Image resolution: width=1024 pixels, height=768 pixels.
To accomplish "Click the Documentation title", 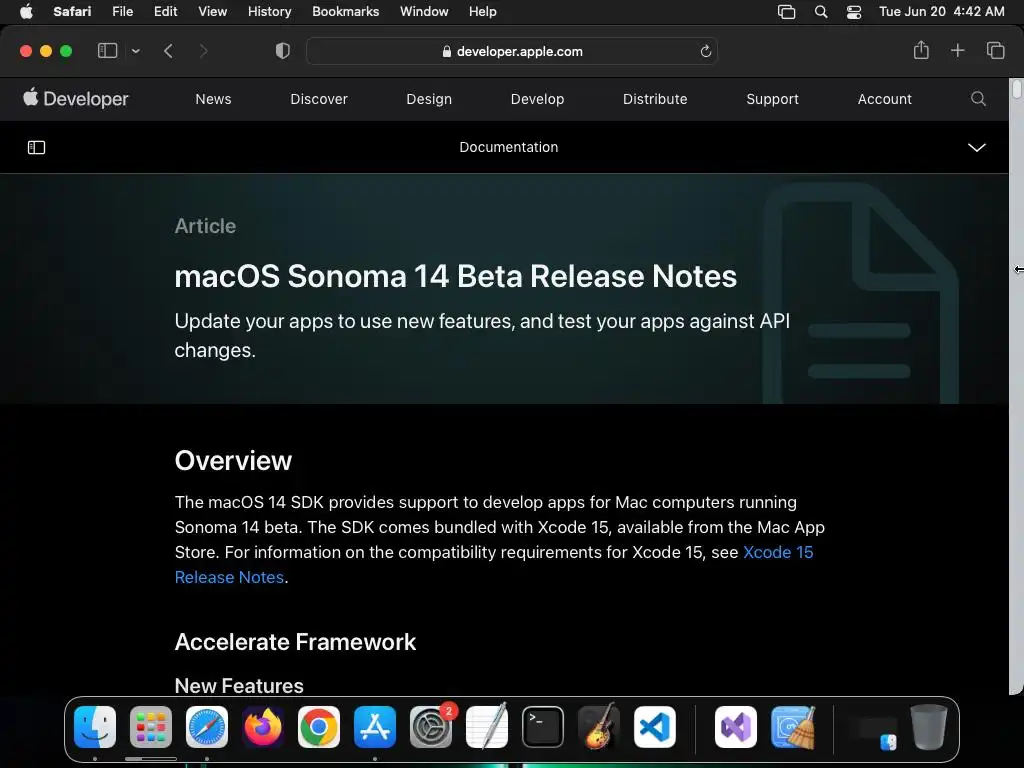I will (x=509, y=148).
